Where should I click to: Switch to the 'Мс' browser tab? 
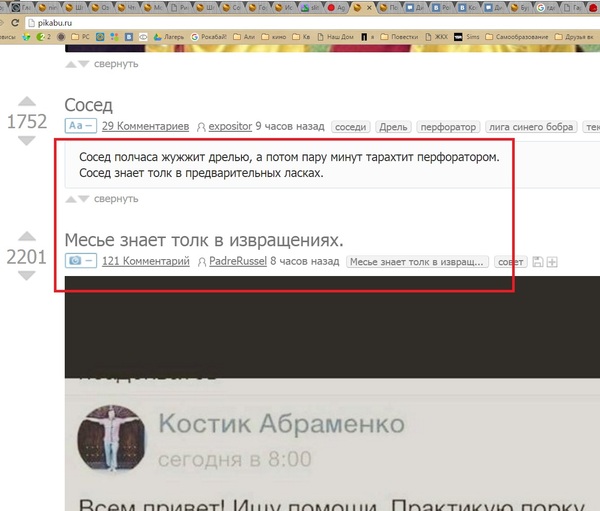pyautogui.click(x=153, y=7)
